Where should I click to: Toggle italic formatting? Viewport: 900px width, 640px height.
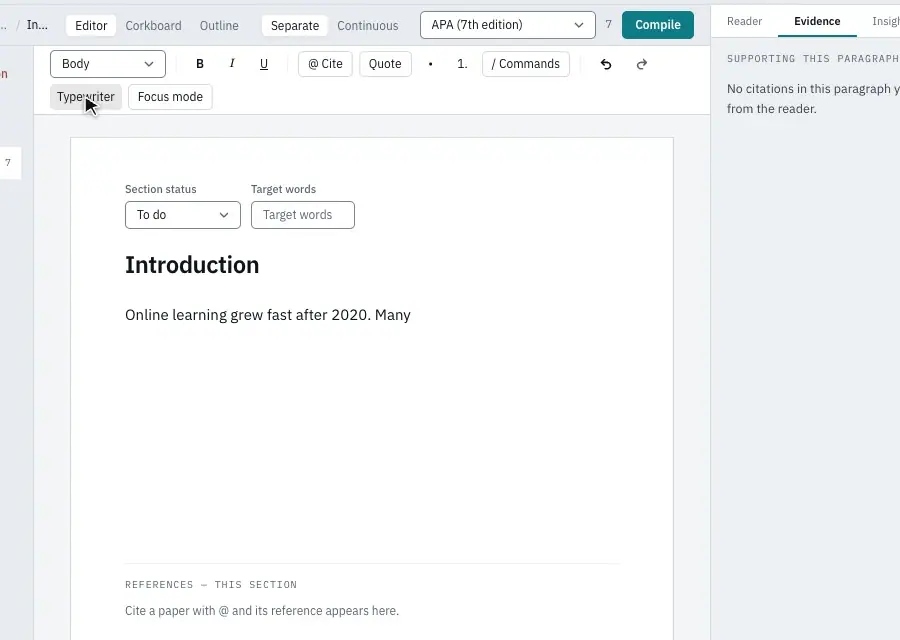(232, 64)
